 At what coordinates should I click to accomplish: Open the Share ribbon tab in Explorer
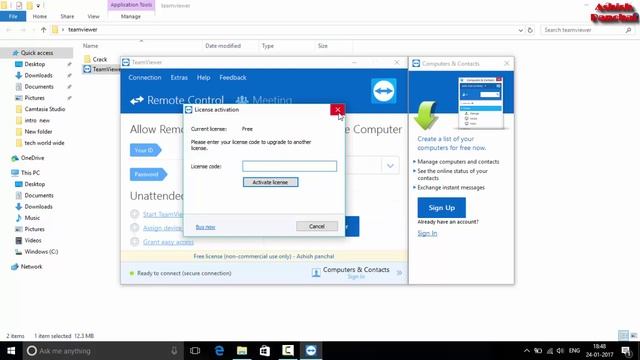tap(67, 16)
